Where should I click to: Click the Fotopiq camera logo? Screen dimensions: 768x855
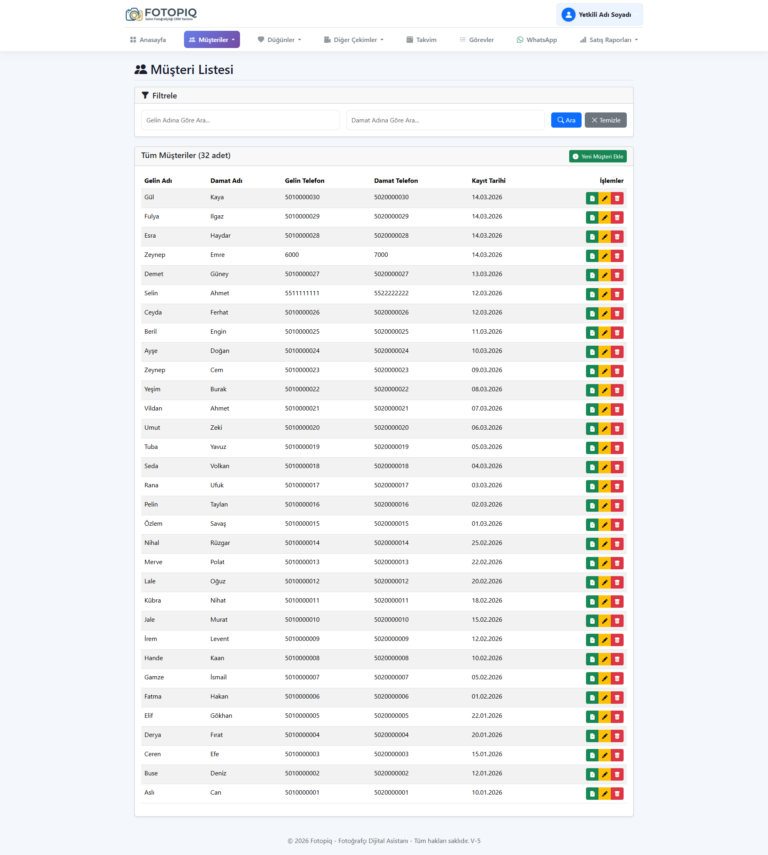point(134,14)
